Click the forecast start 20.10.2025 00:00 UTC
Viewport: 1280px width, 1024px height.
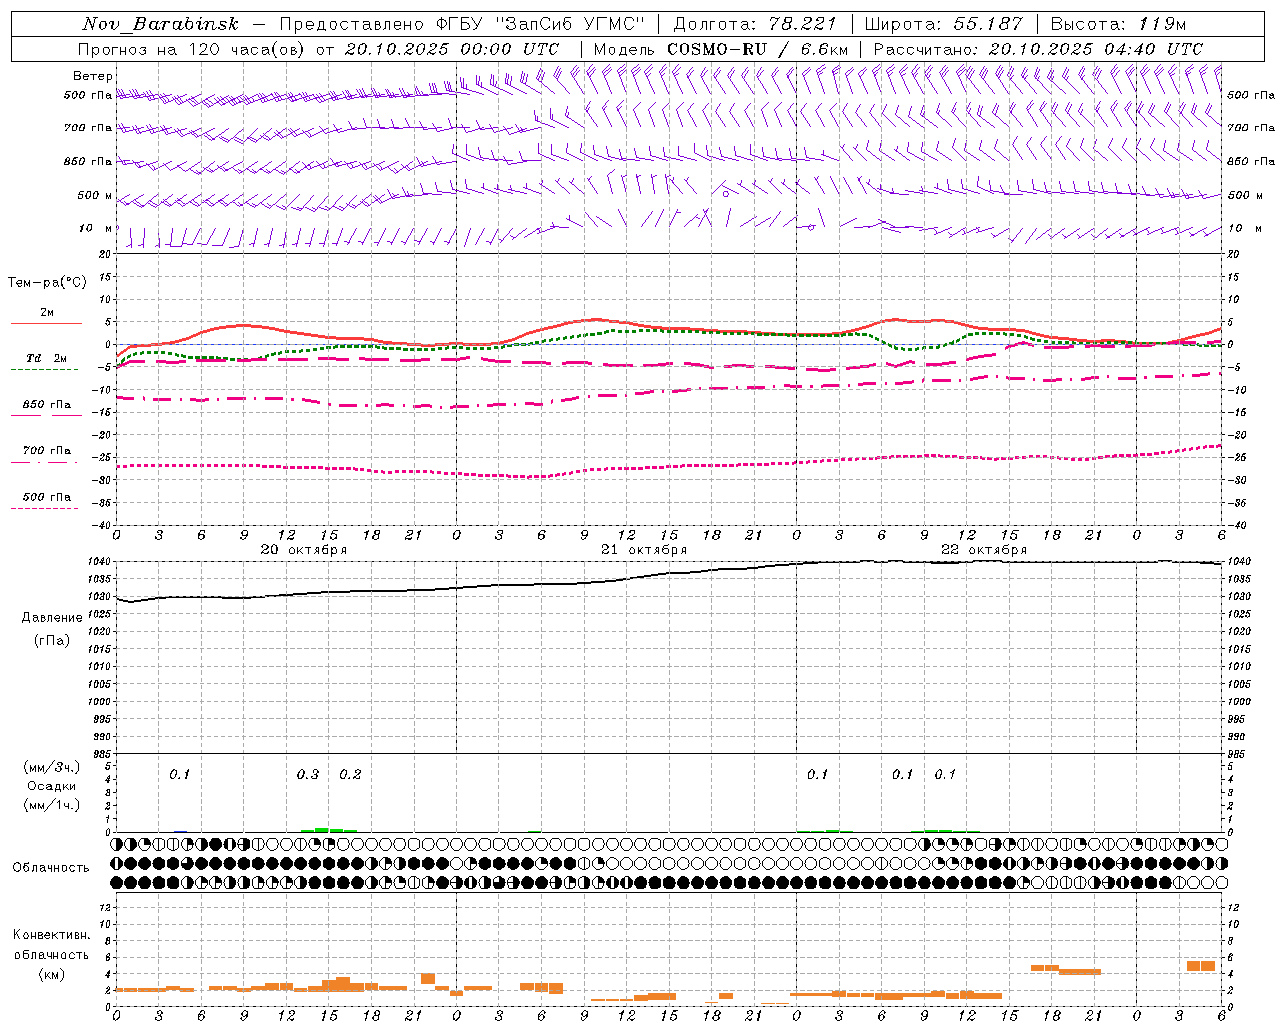pos(451,49)
